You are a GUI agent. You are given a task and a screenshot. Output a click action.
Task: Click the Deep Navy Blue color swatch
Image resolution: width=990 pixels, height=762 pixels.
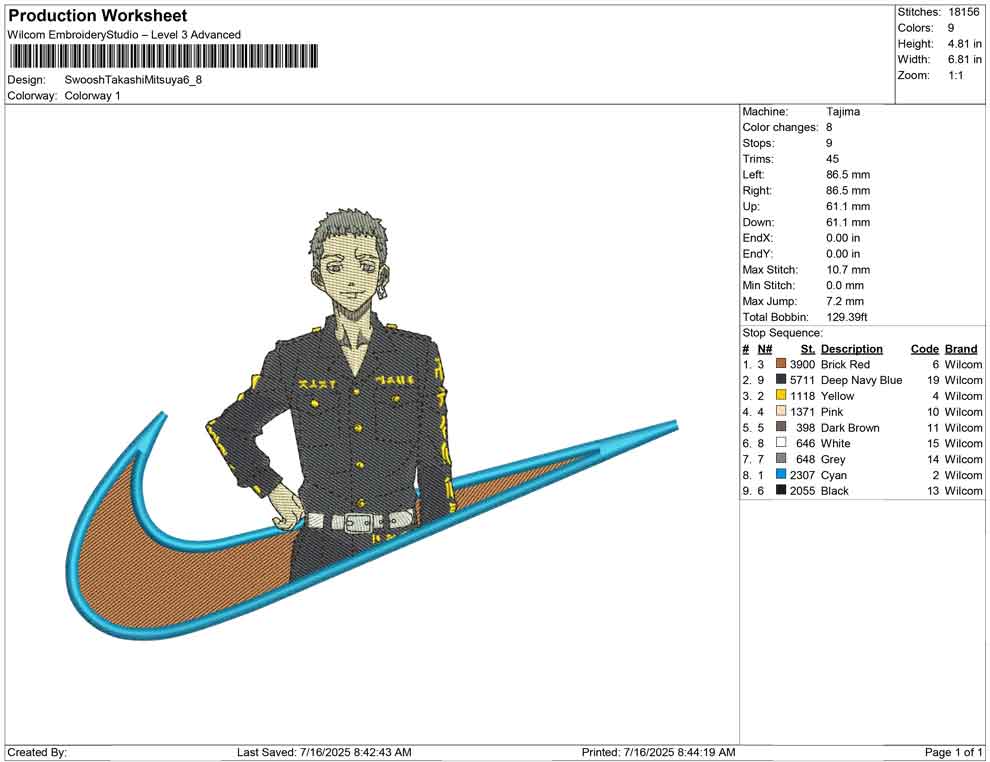(781, 379)
